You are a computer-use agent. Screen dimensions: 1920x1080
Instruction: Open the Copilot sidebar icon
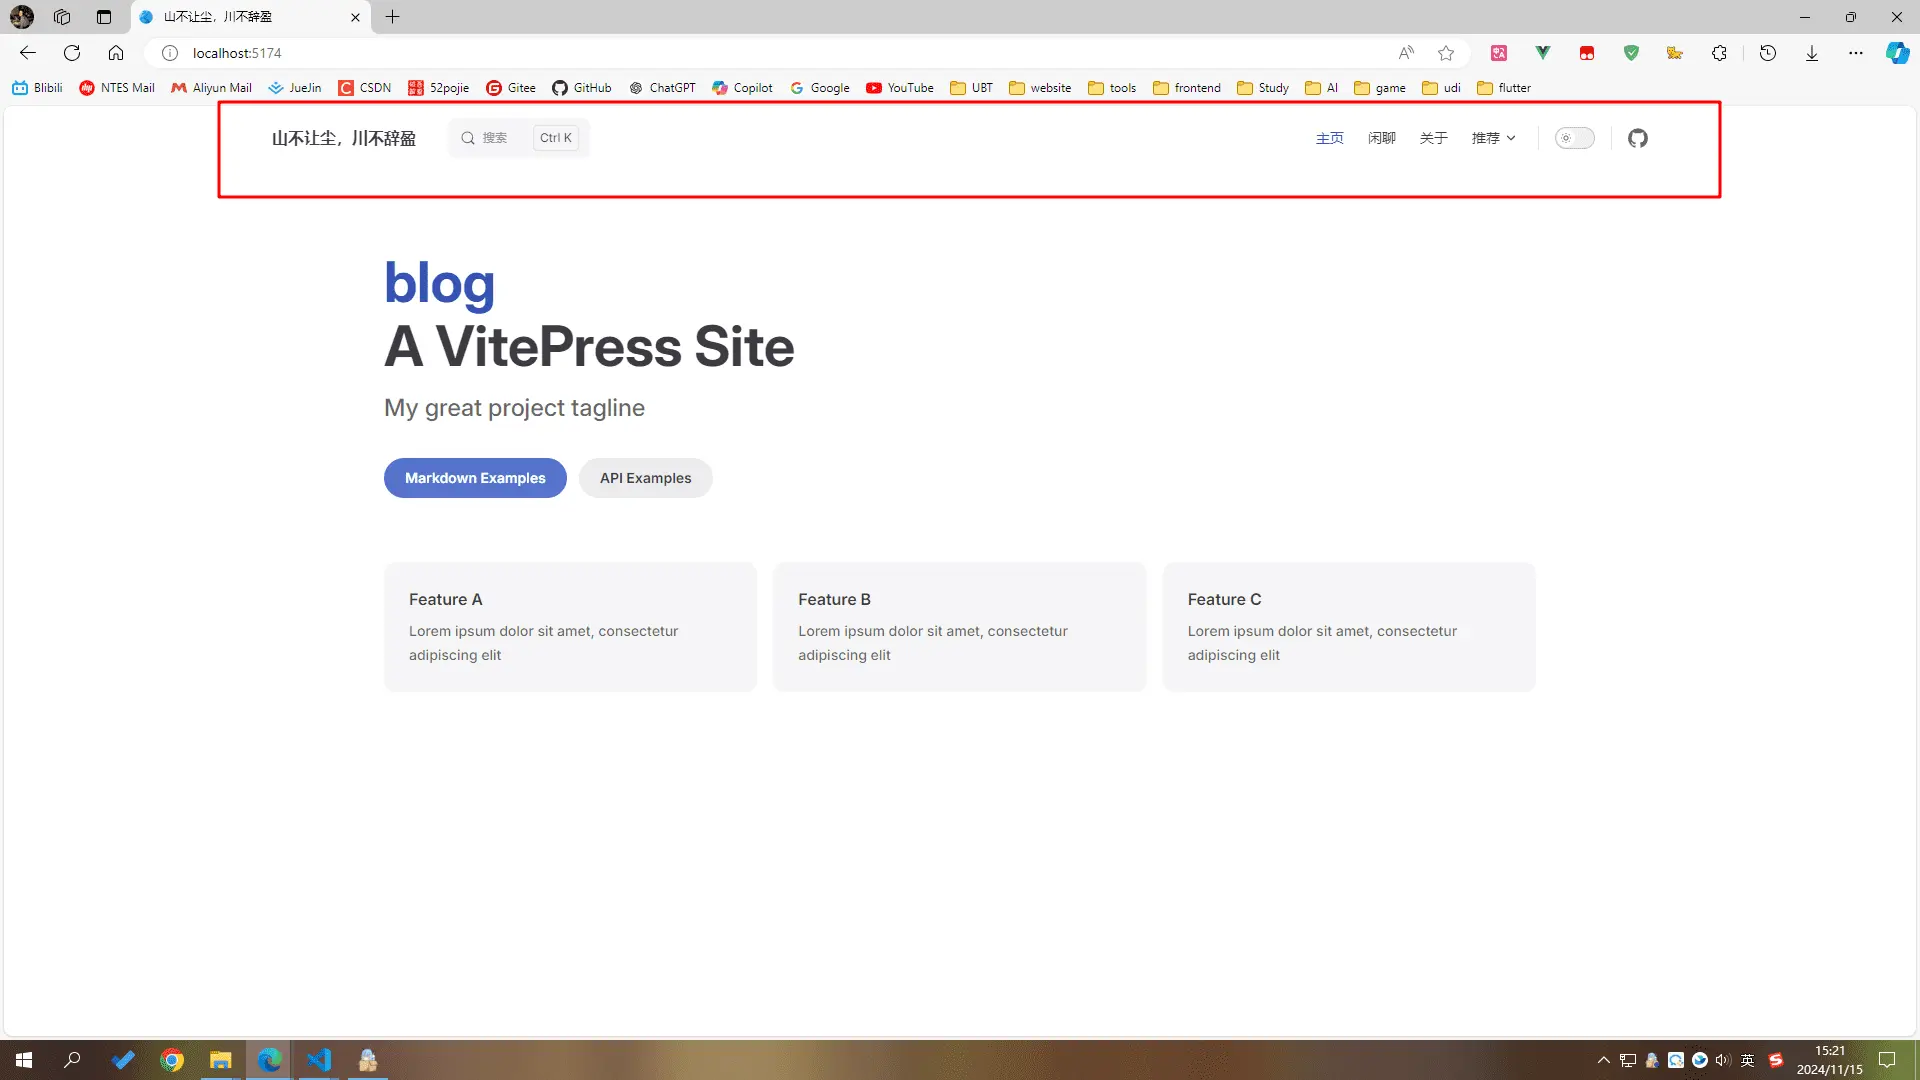point(1897,53)
